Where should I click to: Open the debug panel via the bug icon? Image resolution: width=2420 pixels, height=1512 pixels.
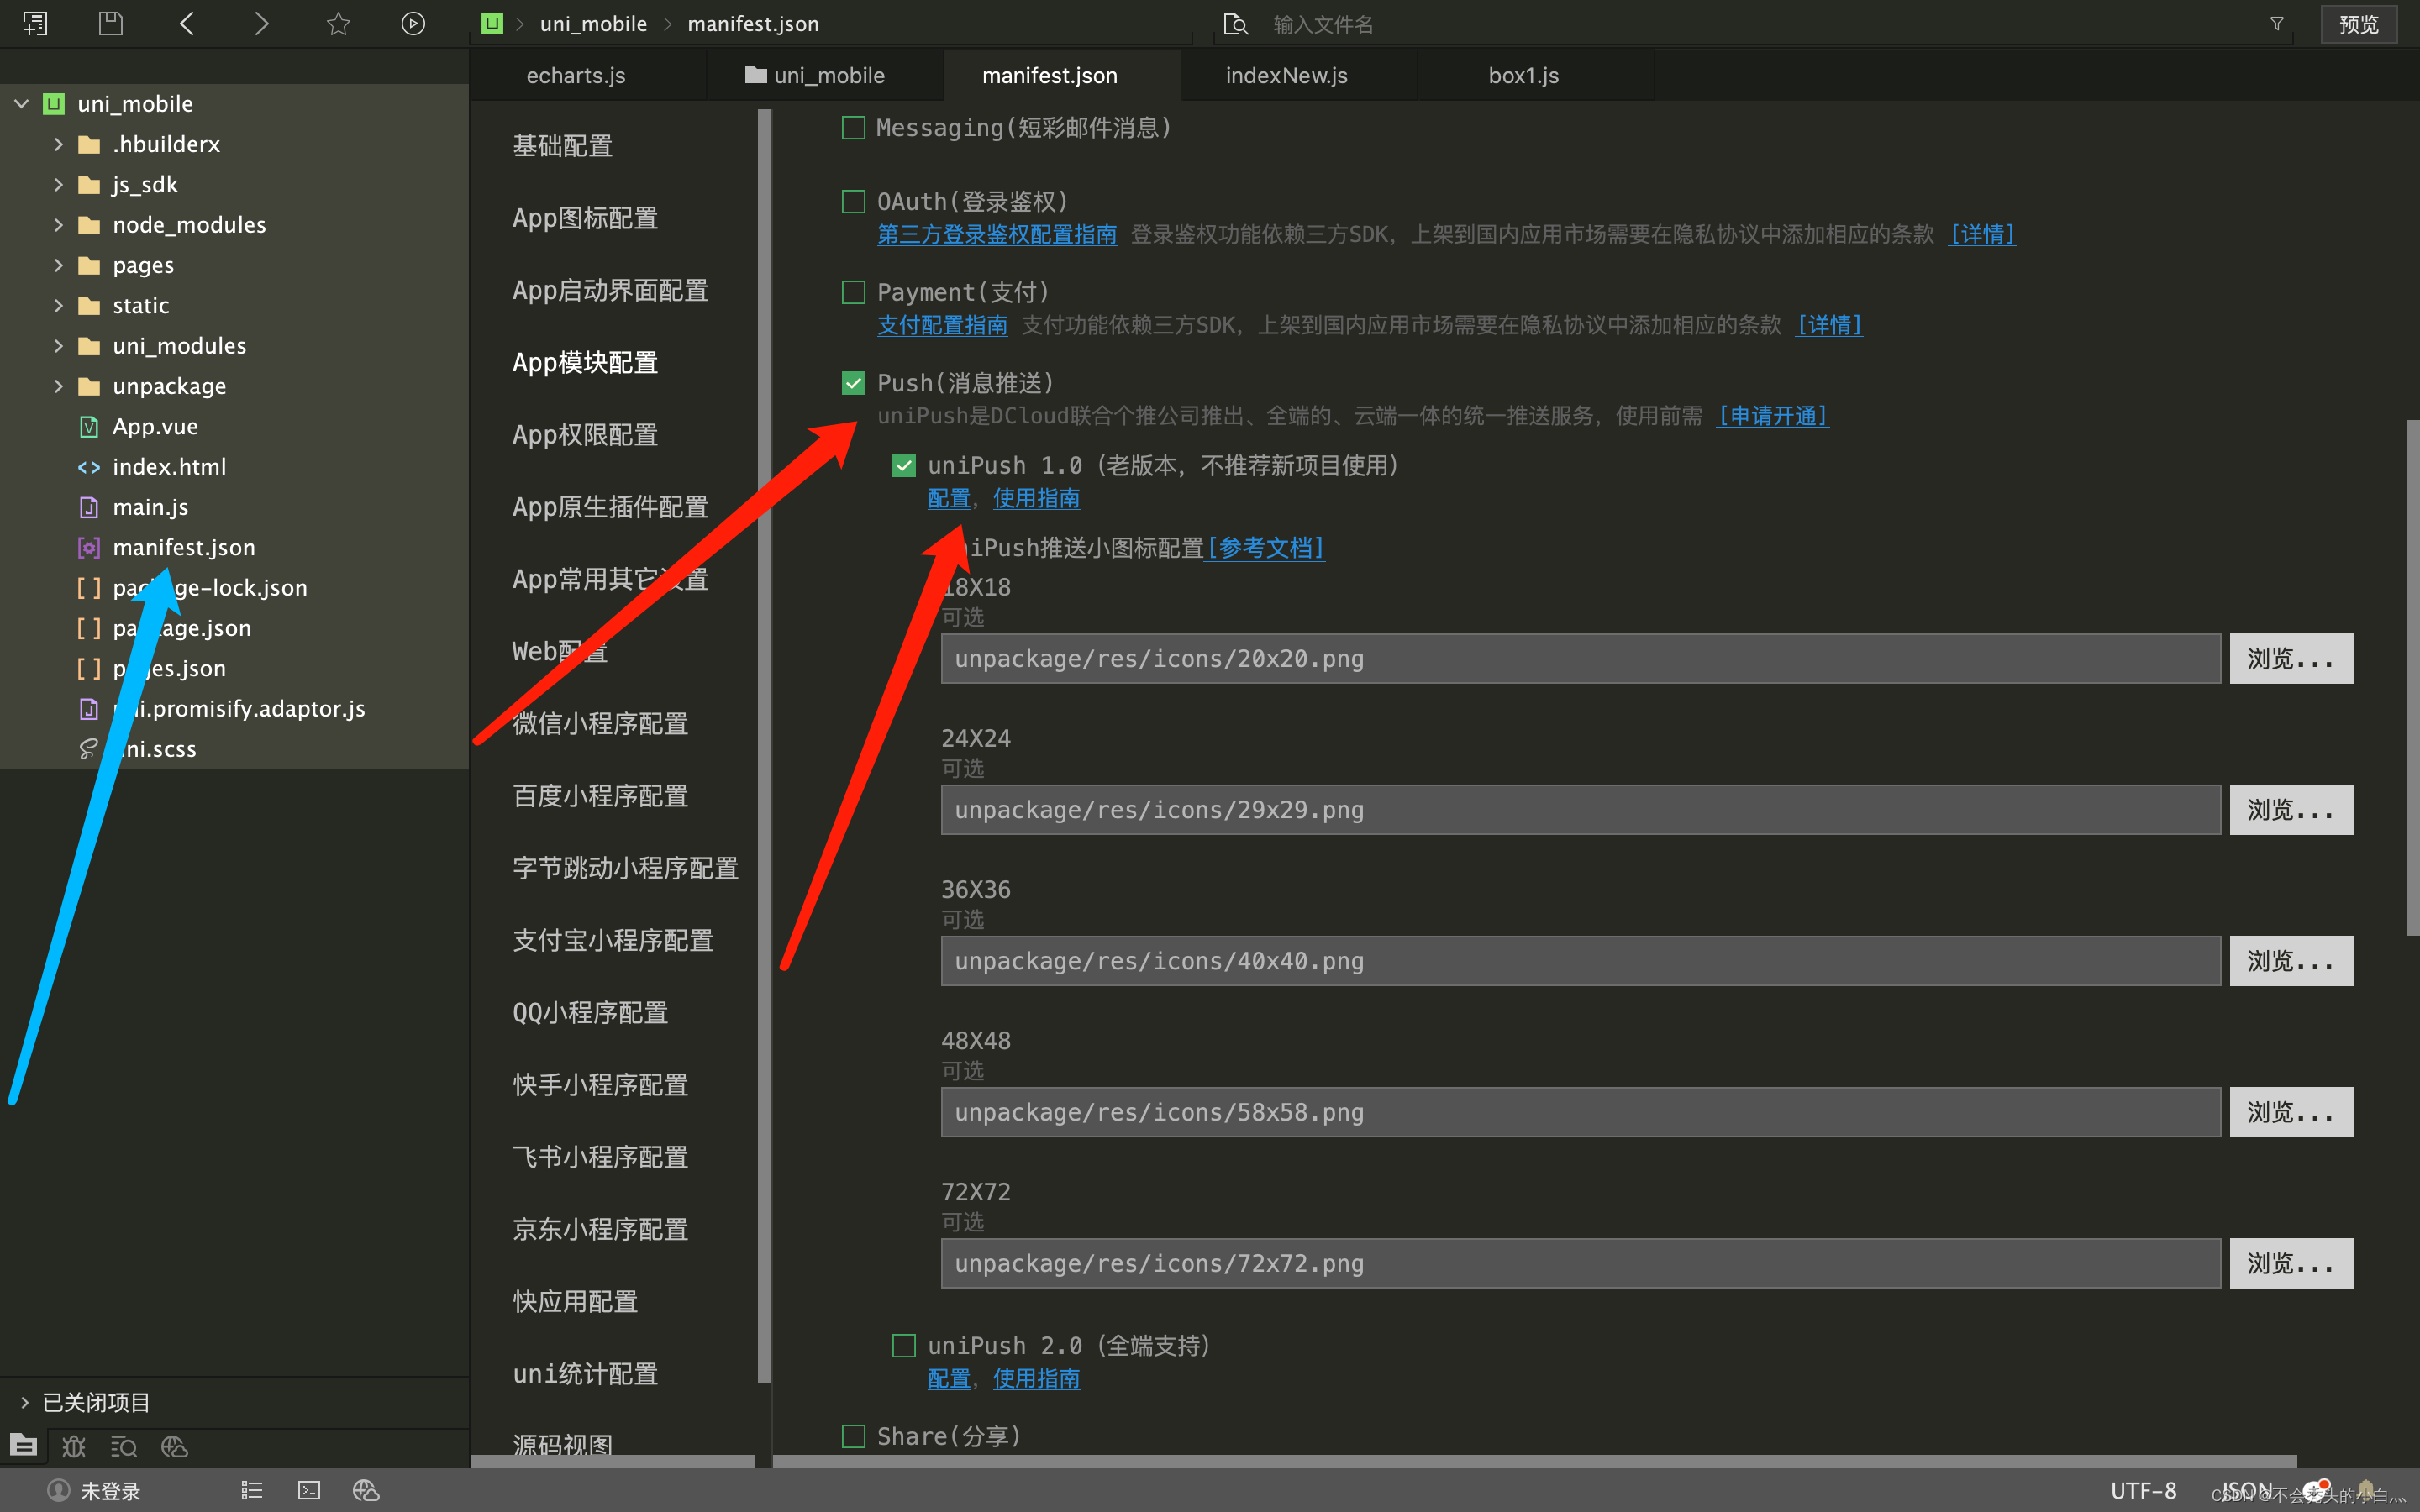point(72,1446)
